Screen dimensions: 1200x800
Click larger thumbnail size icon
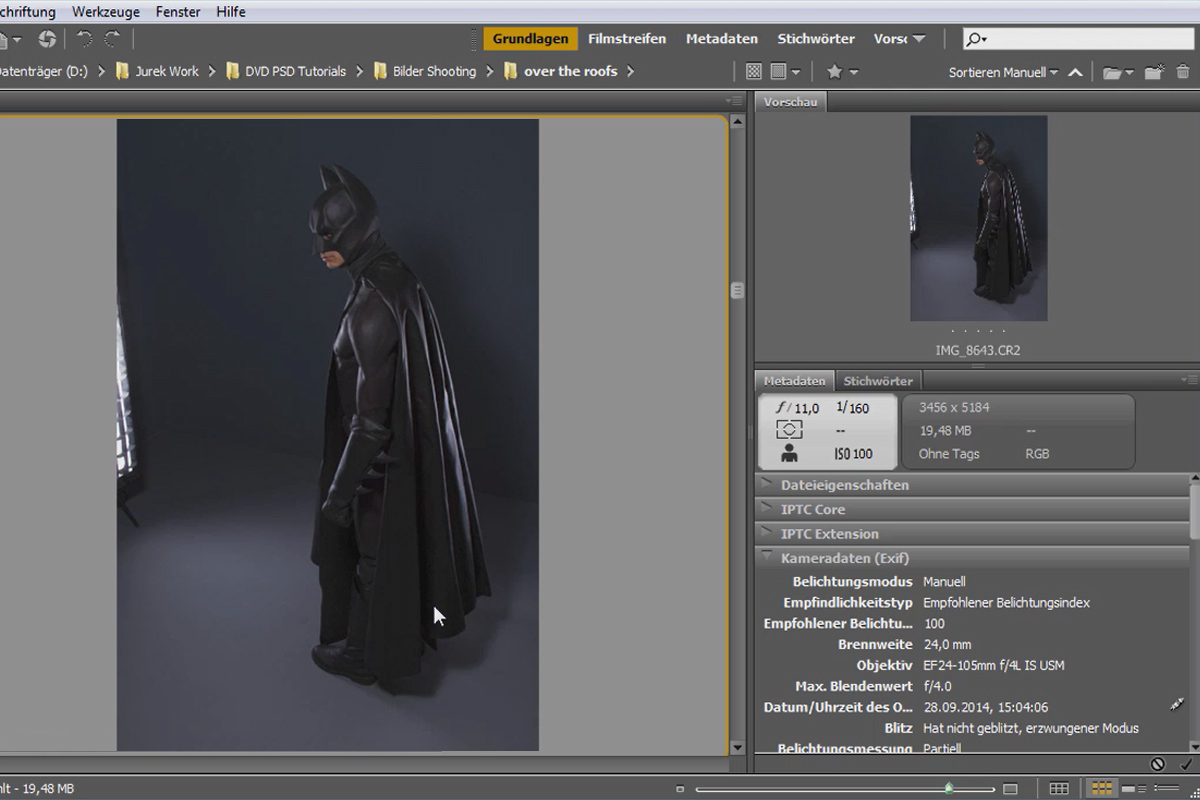1011,789
